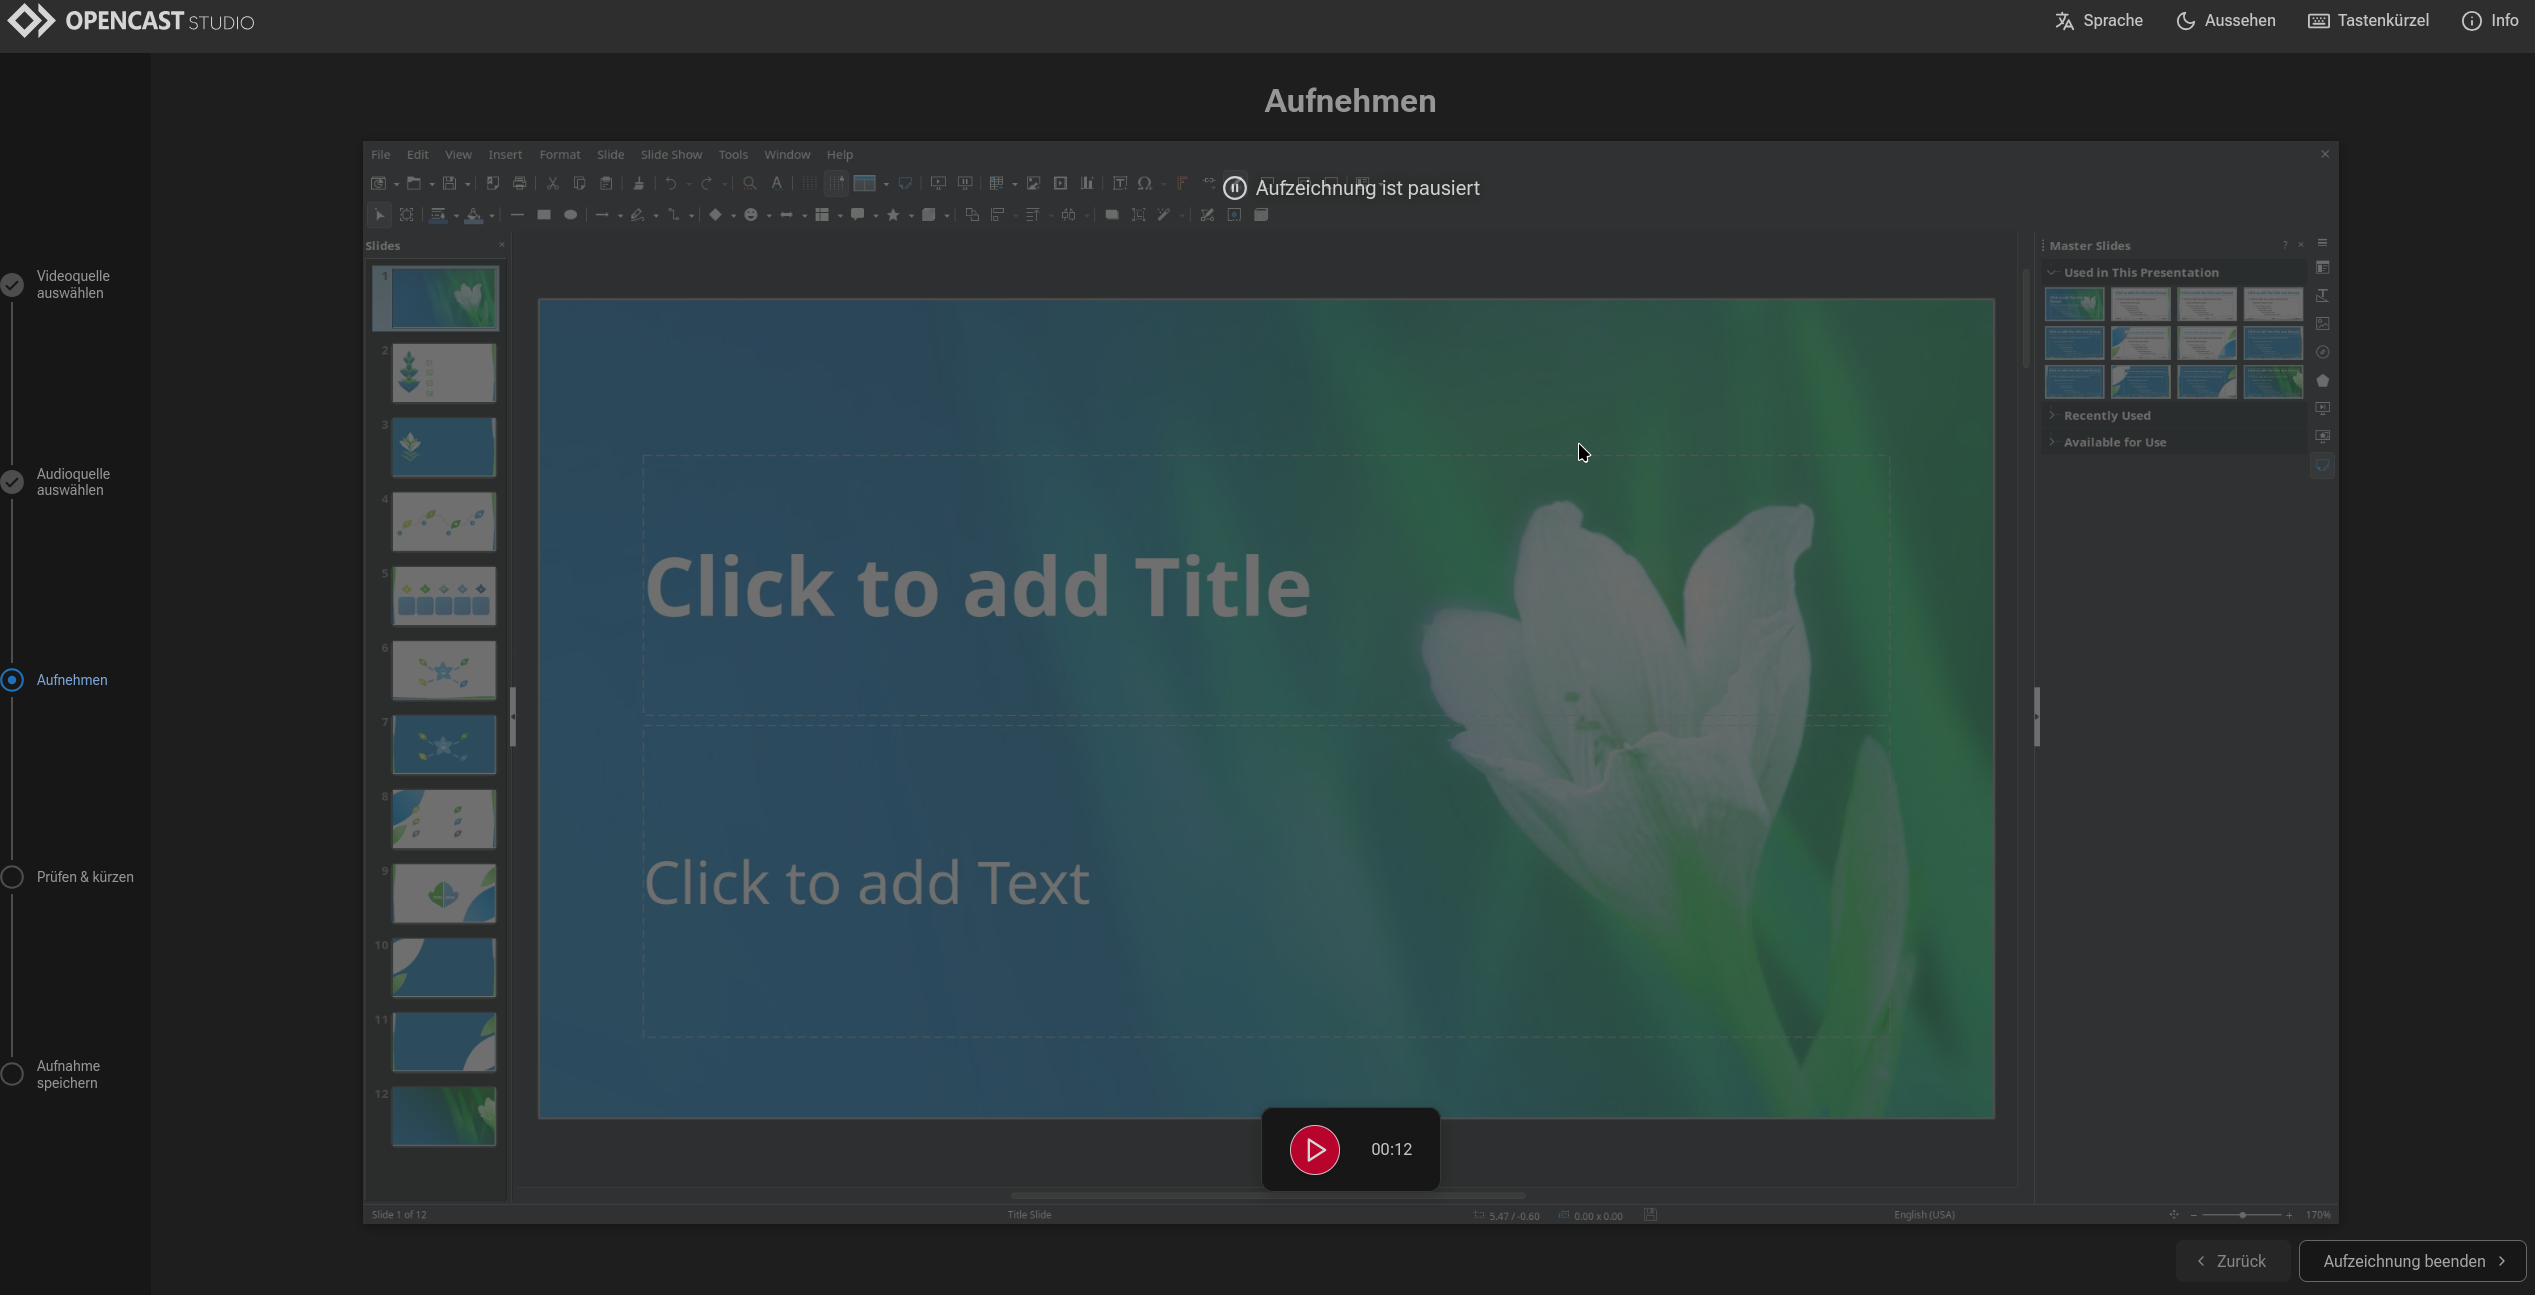Open the Slide Show menu
Viewport: 2535px width, 1295px height.
[671, 155]
